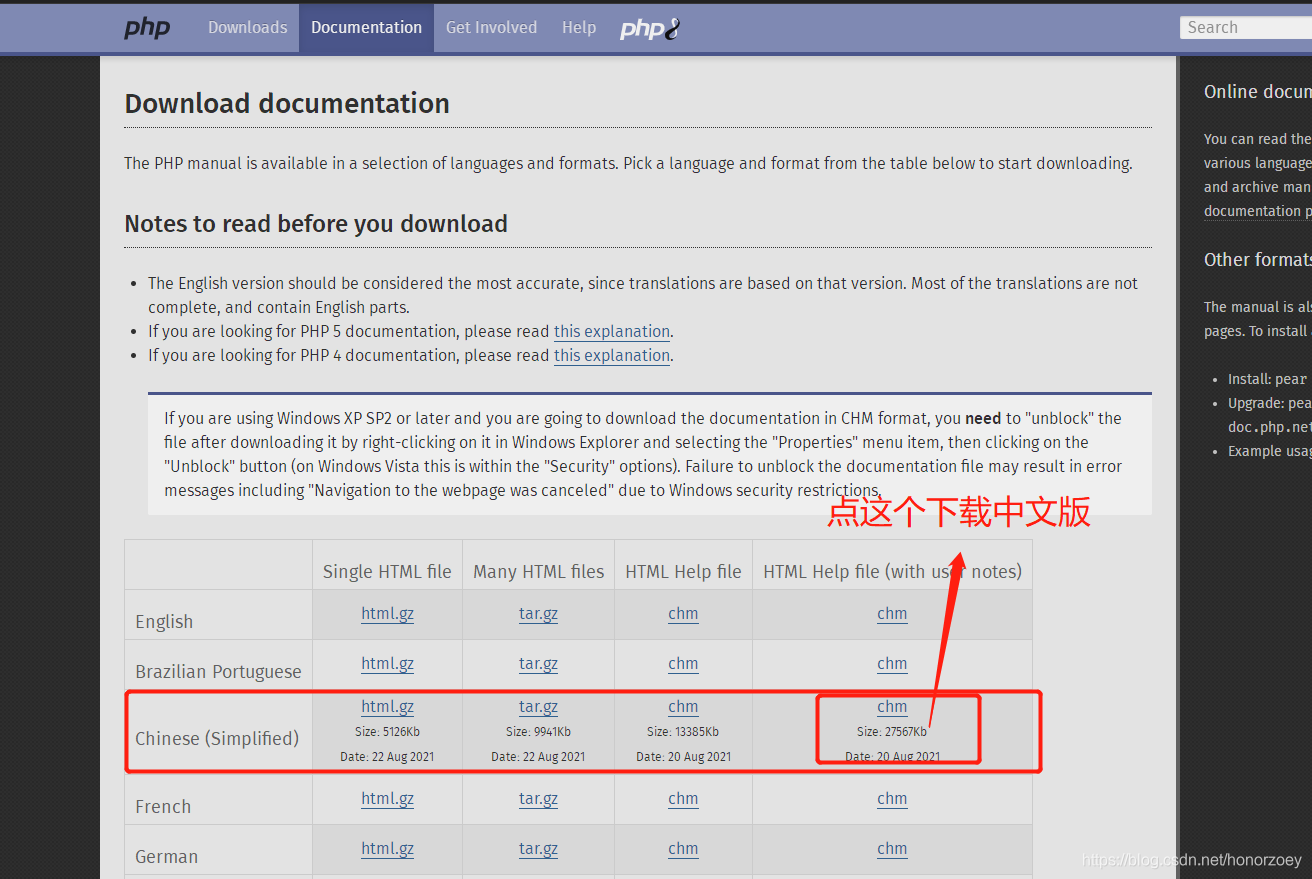Open PHP 4 'this explanation' link
The width and height of the screenshot is (1312, 879).
(x=612, y=355)
